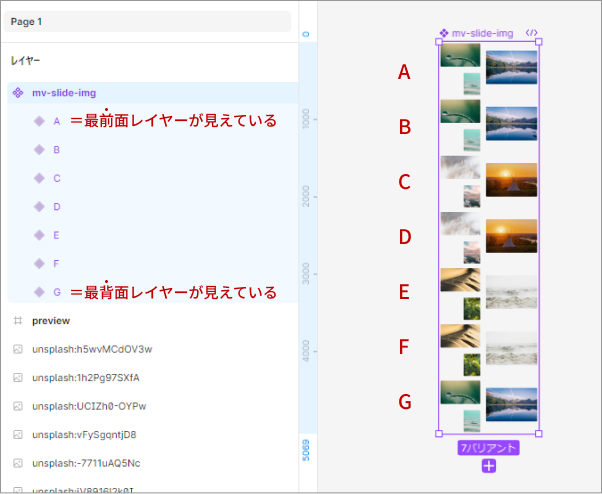
Task: Select the unsplash:UCIZh0-OYPw image layer
Action: pos(89,406)
